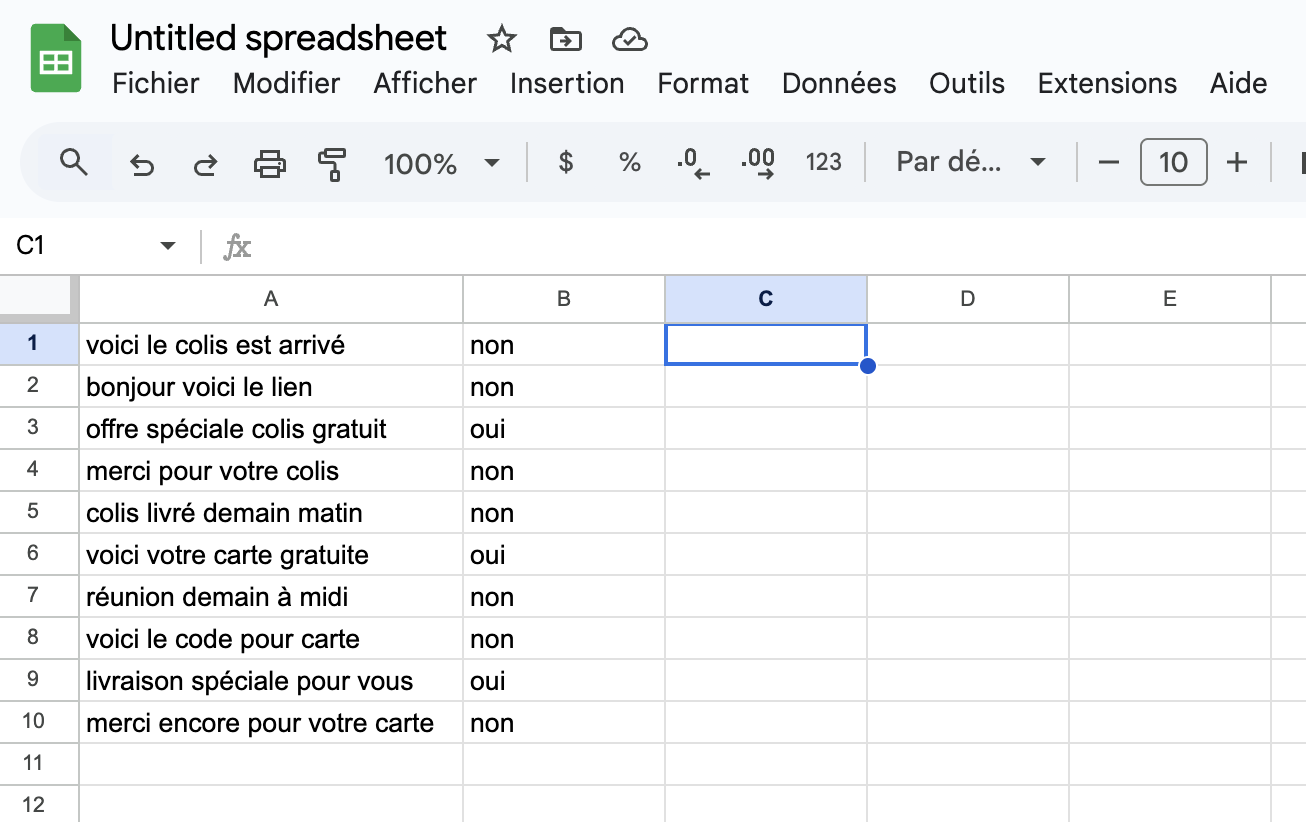Viewport: 1306px width, 822px height.
Task: Select cell A3 offre spéciale colis gratuit
Action: click(271, 429)
